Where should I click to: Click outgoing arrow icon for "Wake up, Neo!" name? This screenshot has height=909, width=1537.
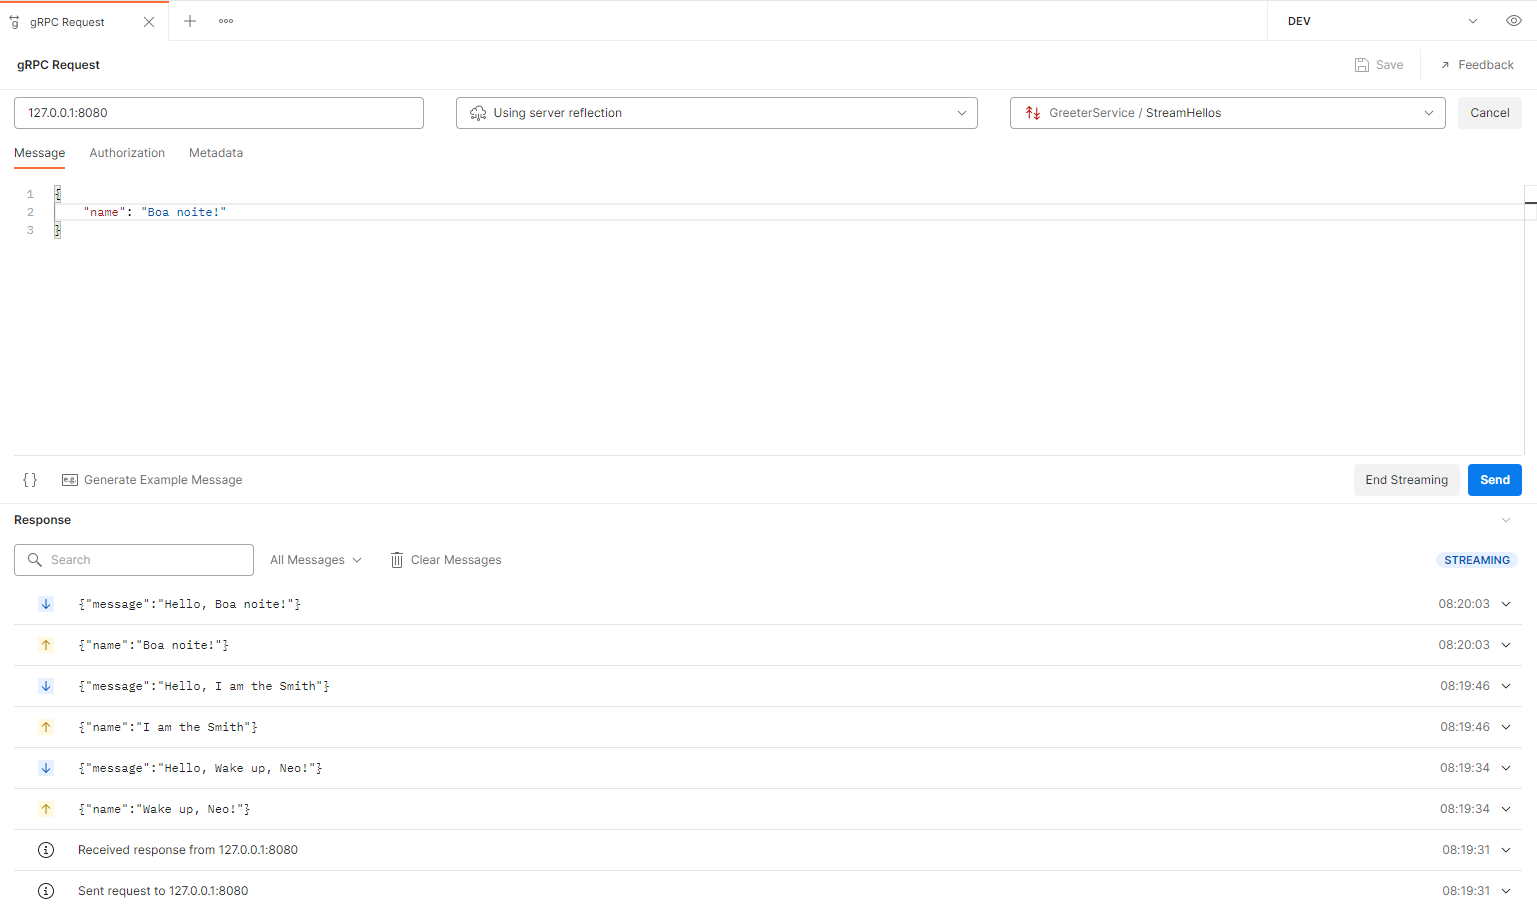46,809
